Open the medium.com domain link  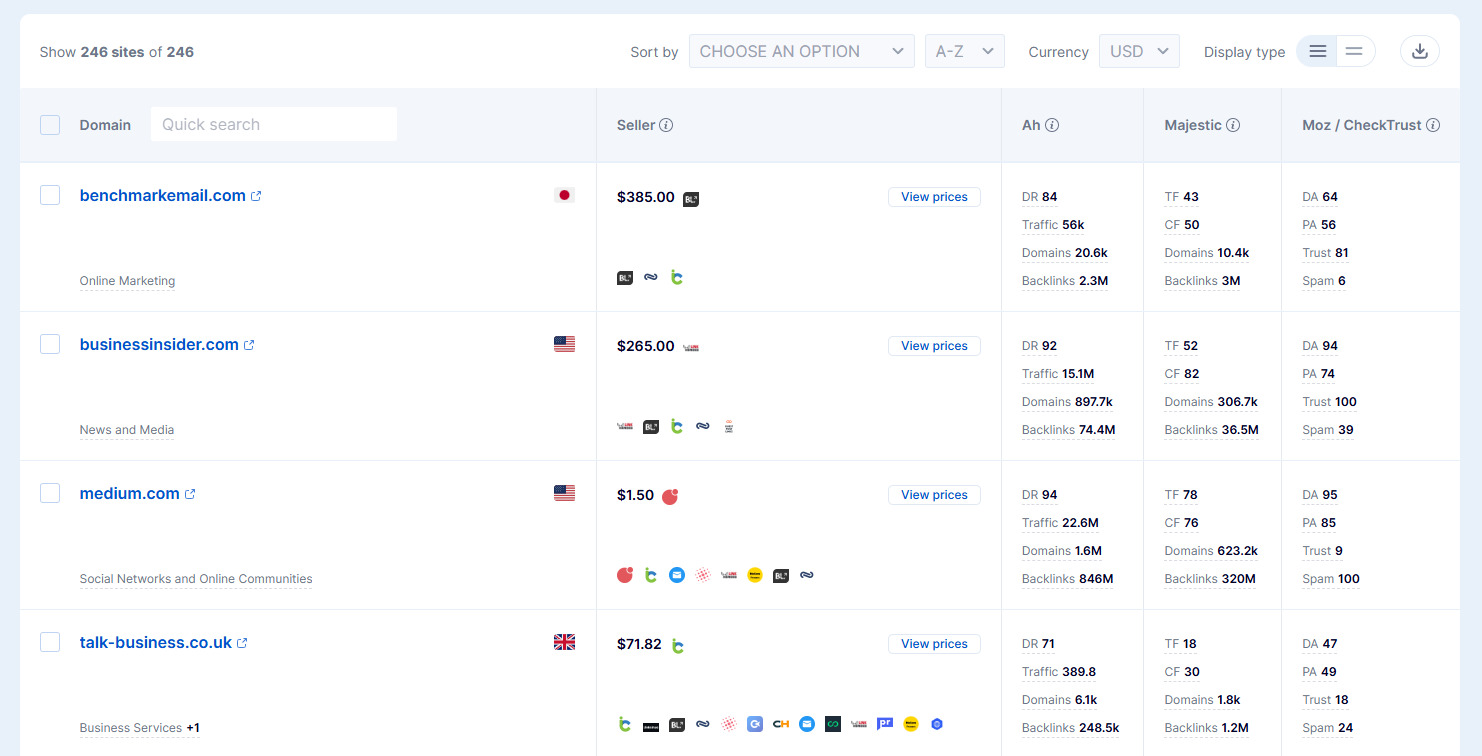click(130, 494)
